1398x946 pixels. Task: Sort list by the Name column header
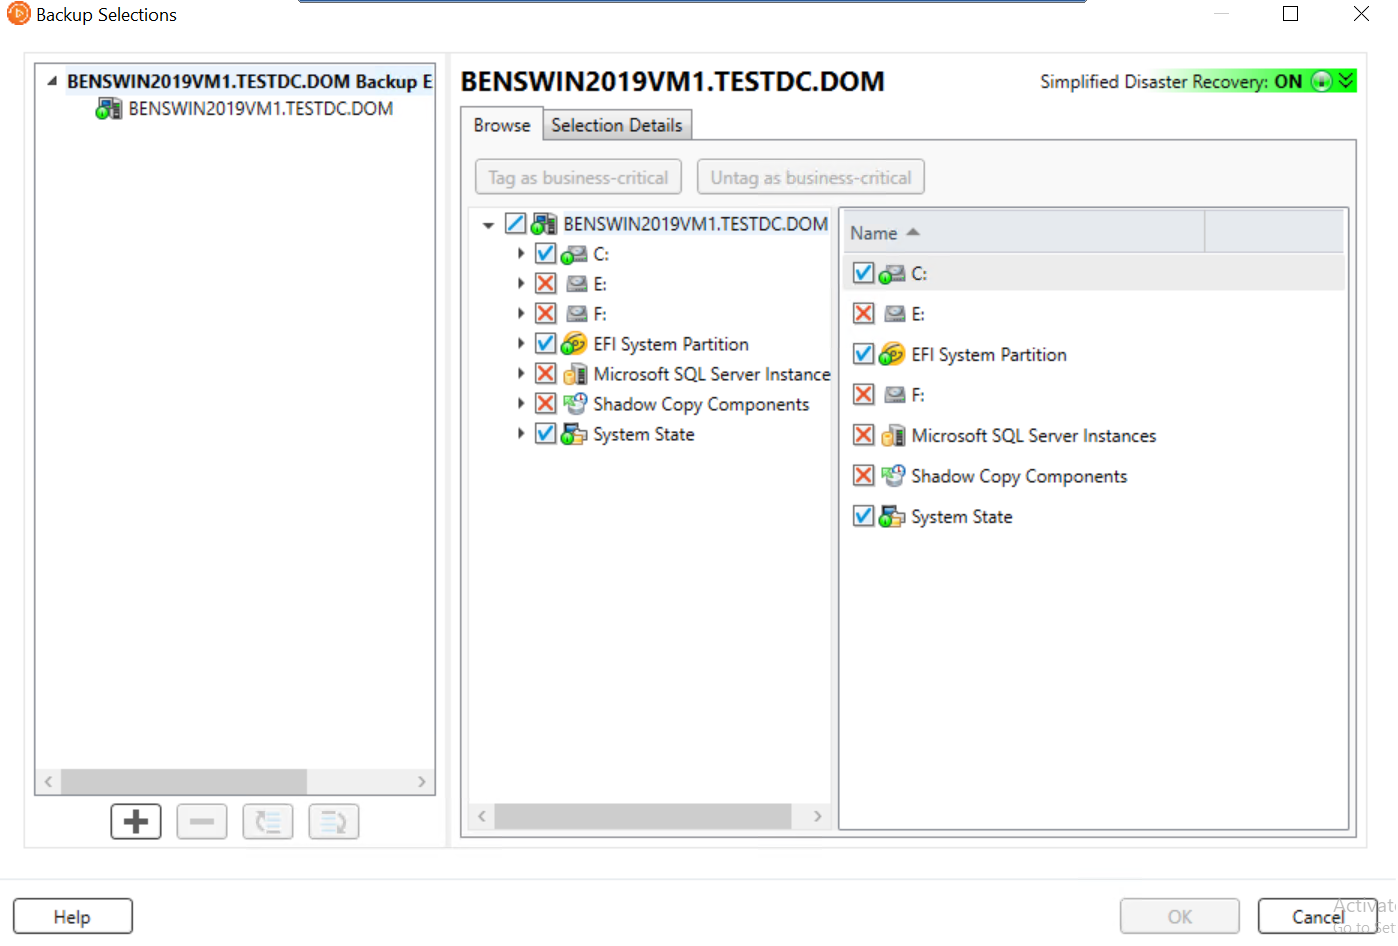1023,233
